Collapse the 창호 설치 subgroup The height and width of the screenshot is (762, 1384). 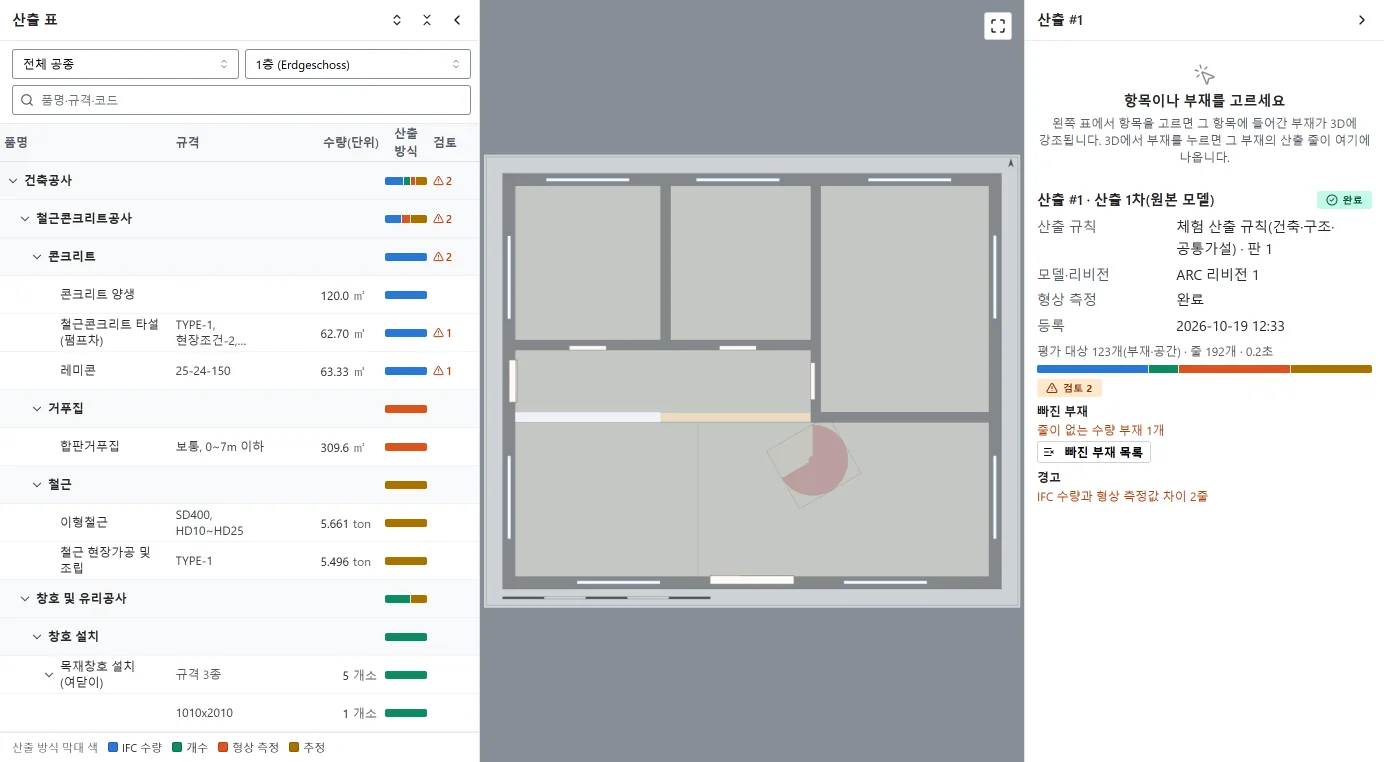coord(38,637)
